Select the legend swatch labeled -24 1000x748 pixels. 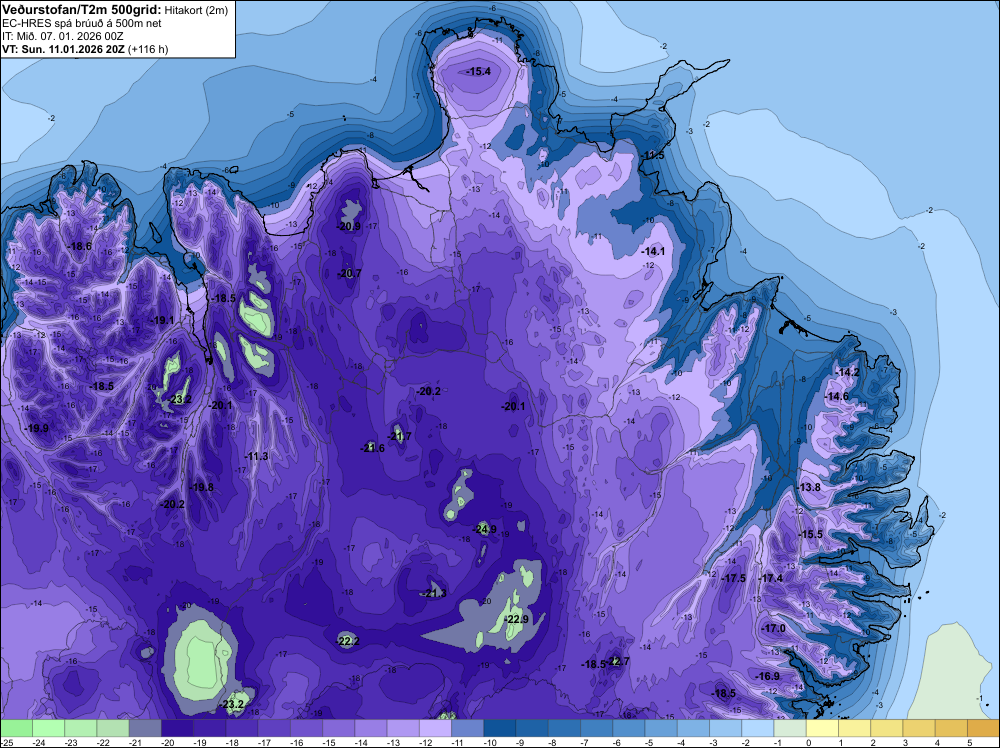pyautogui.click(x=48, y=728)
